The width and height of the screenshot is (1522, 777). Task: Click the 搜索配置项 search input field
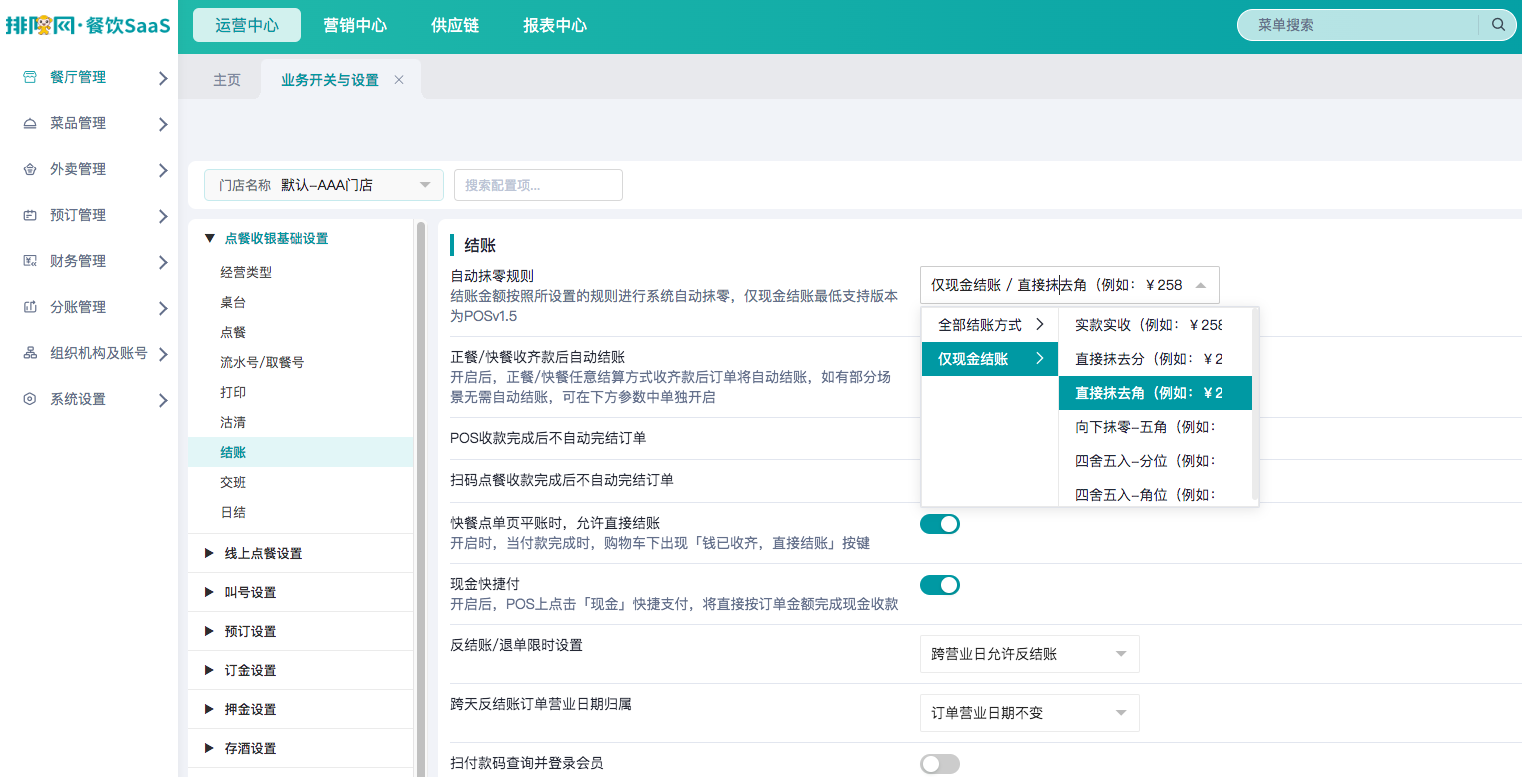coord(538,185)
